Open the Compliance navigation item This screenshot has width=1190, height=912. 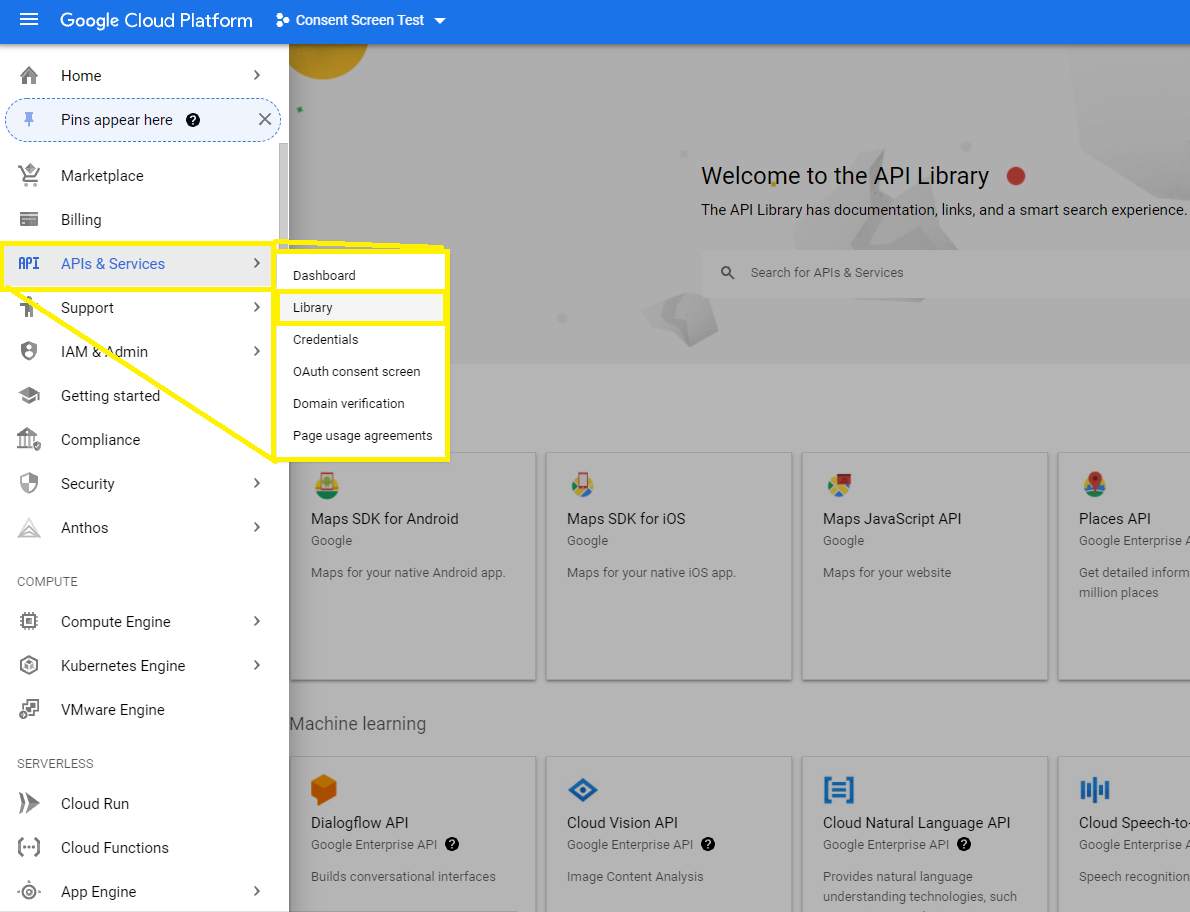tap(140, 439)
